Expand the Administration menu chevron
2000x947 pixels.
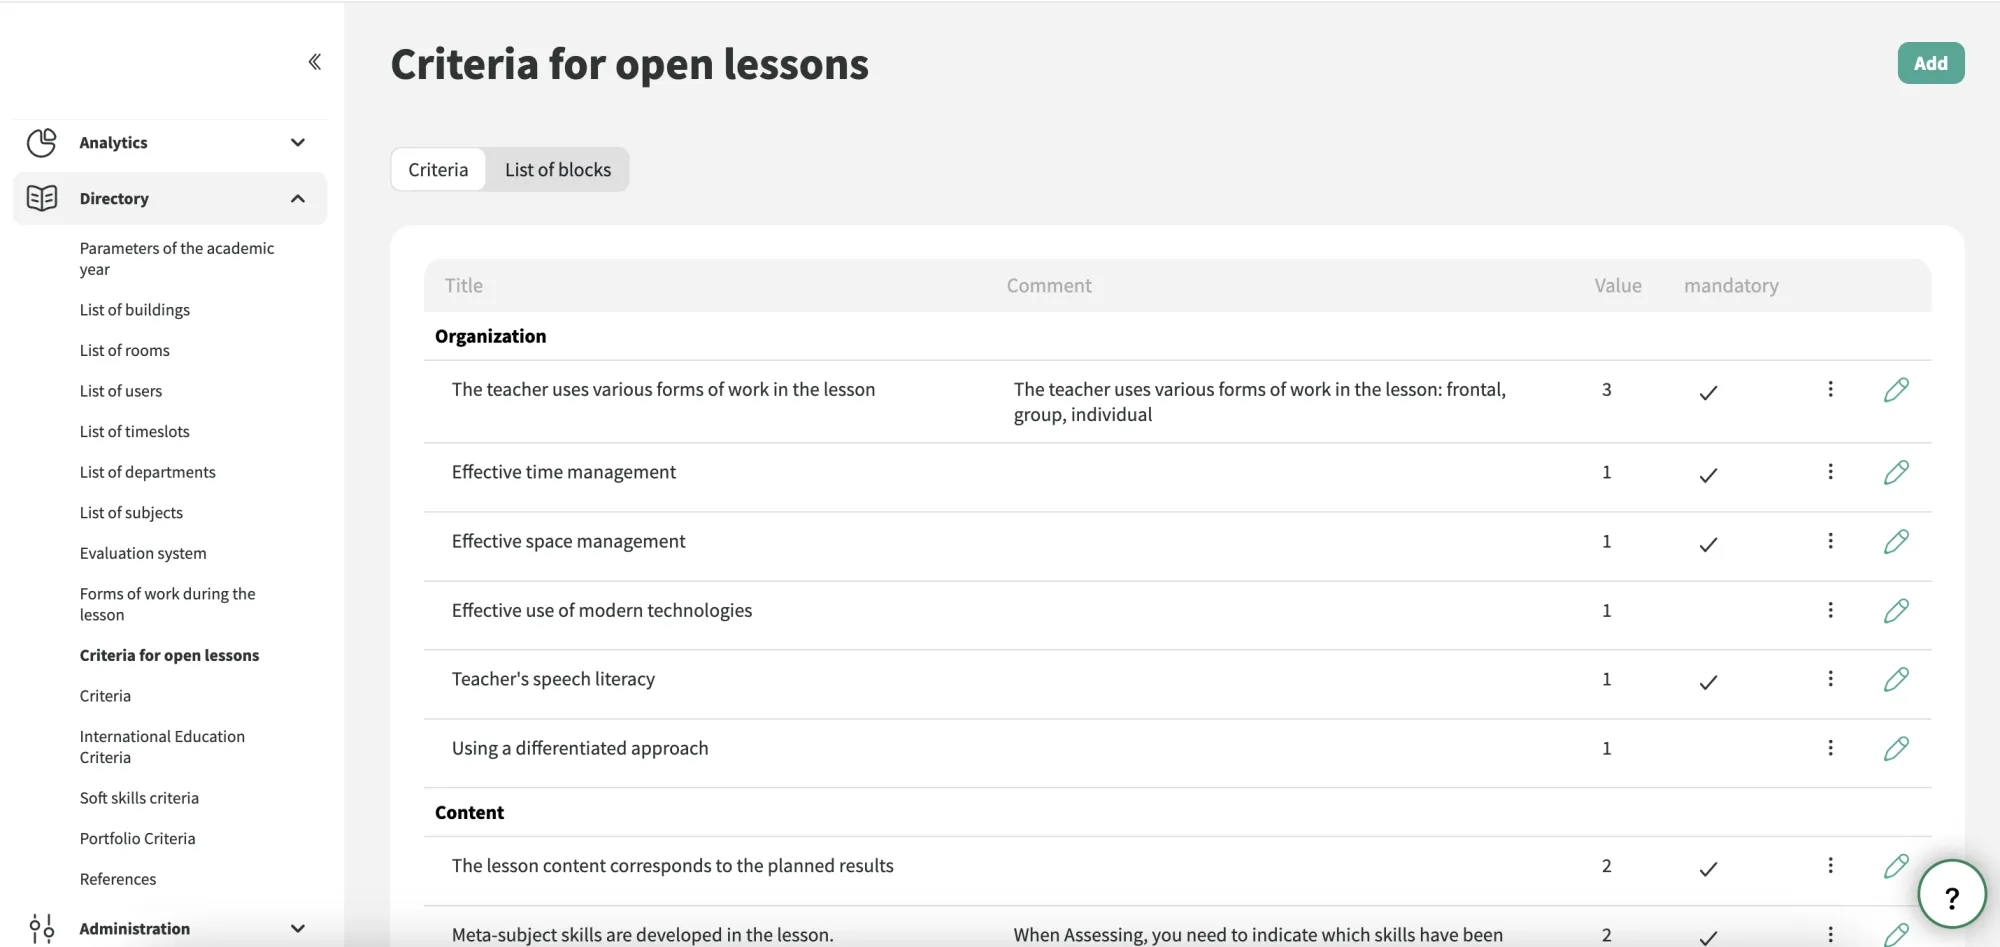point(297,928)
